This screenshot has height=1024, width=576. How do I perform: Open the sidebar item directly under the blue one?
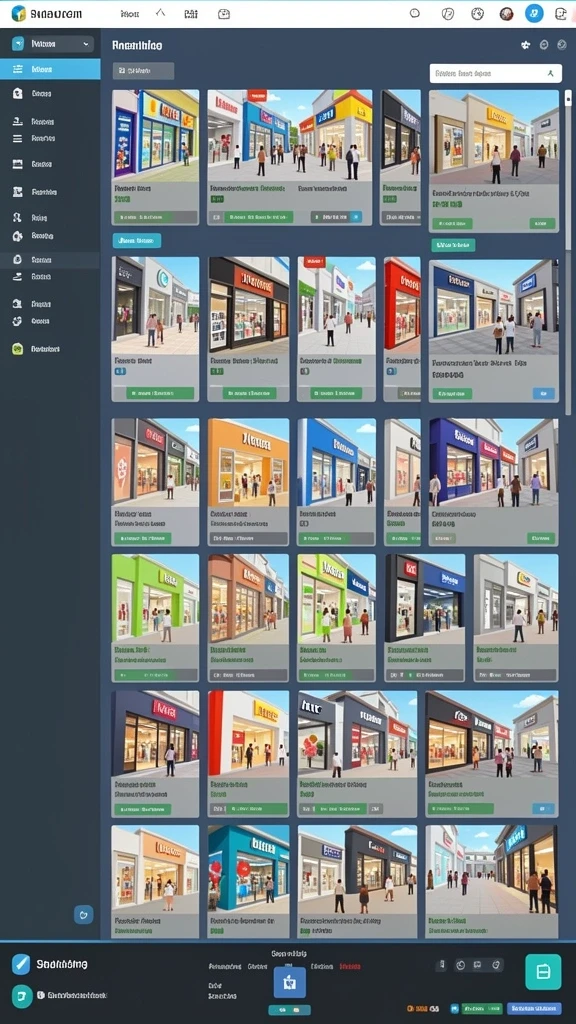[x=50, y=93]
